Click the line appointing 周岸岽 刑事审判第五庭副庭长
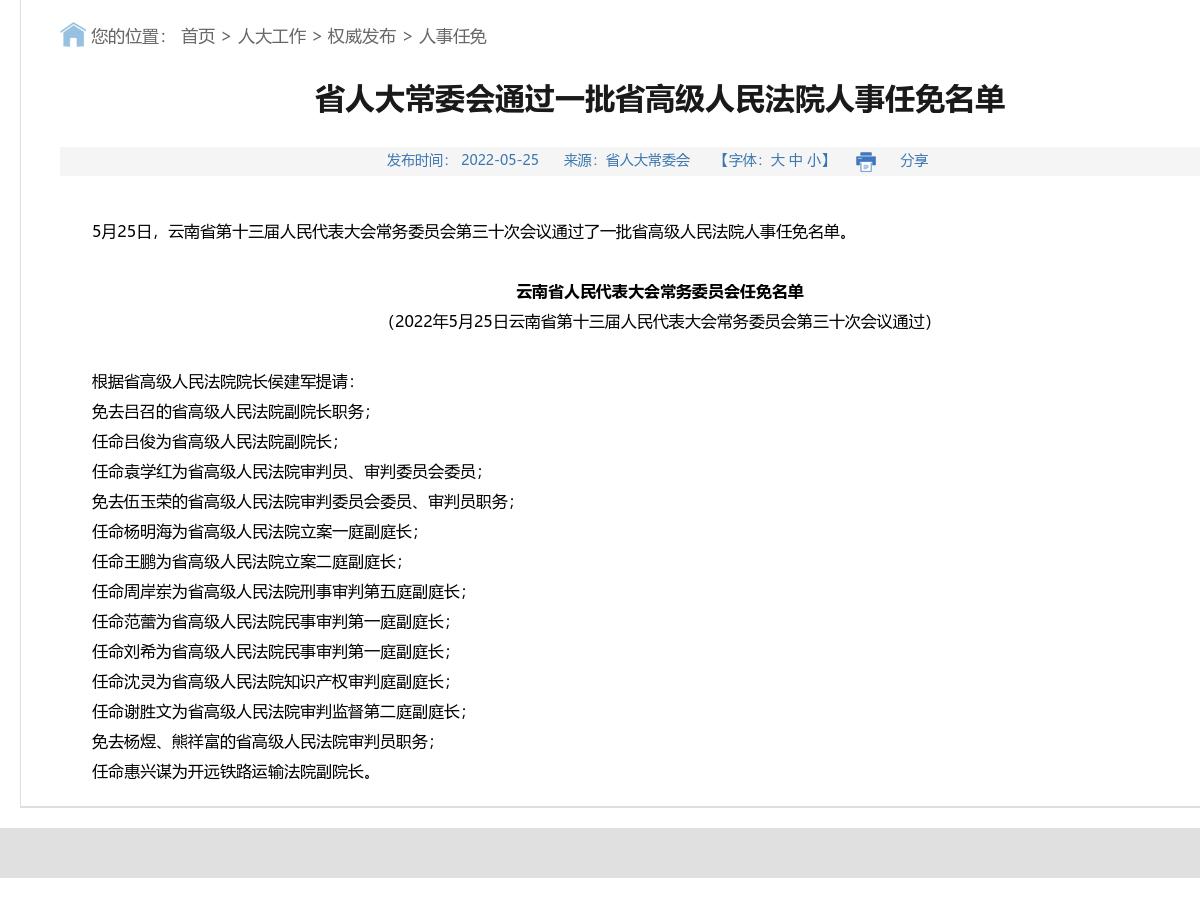 pos(280,592)
